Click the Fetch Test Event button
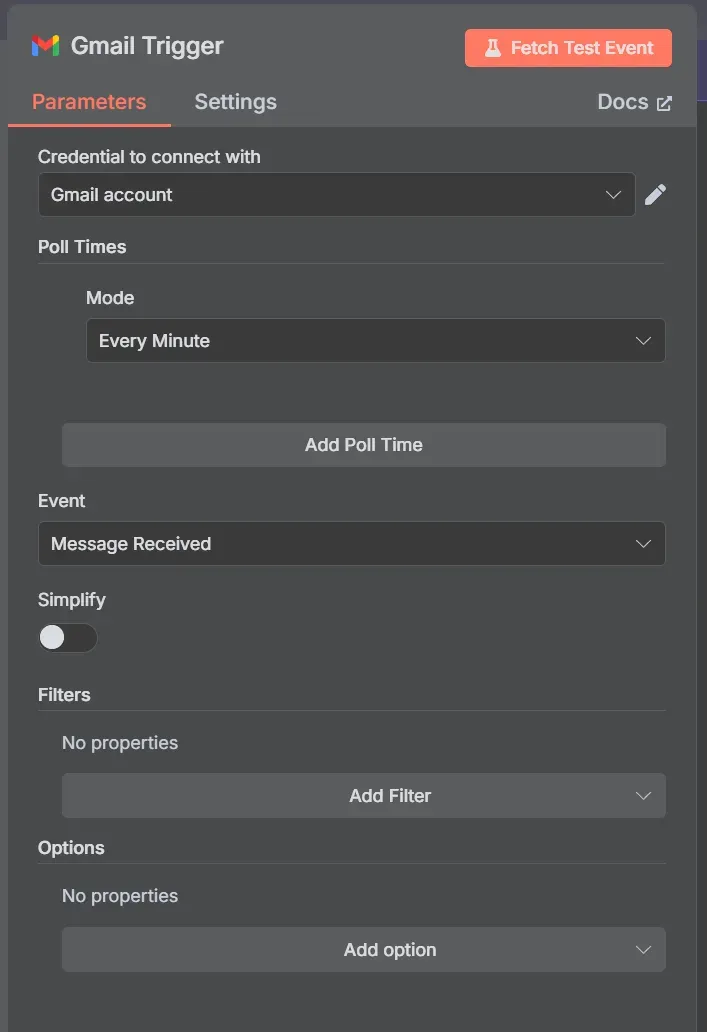 tap(568, 47)
